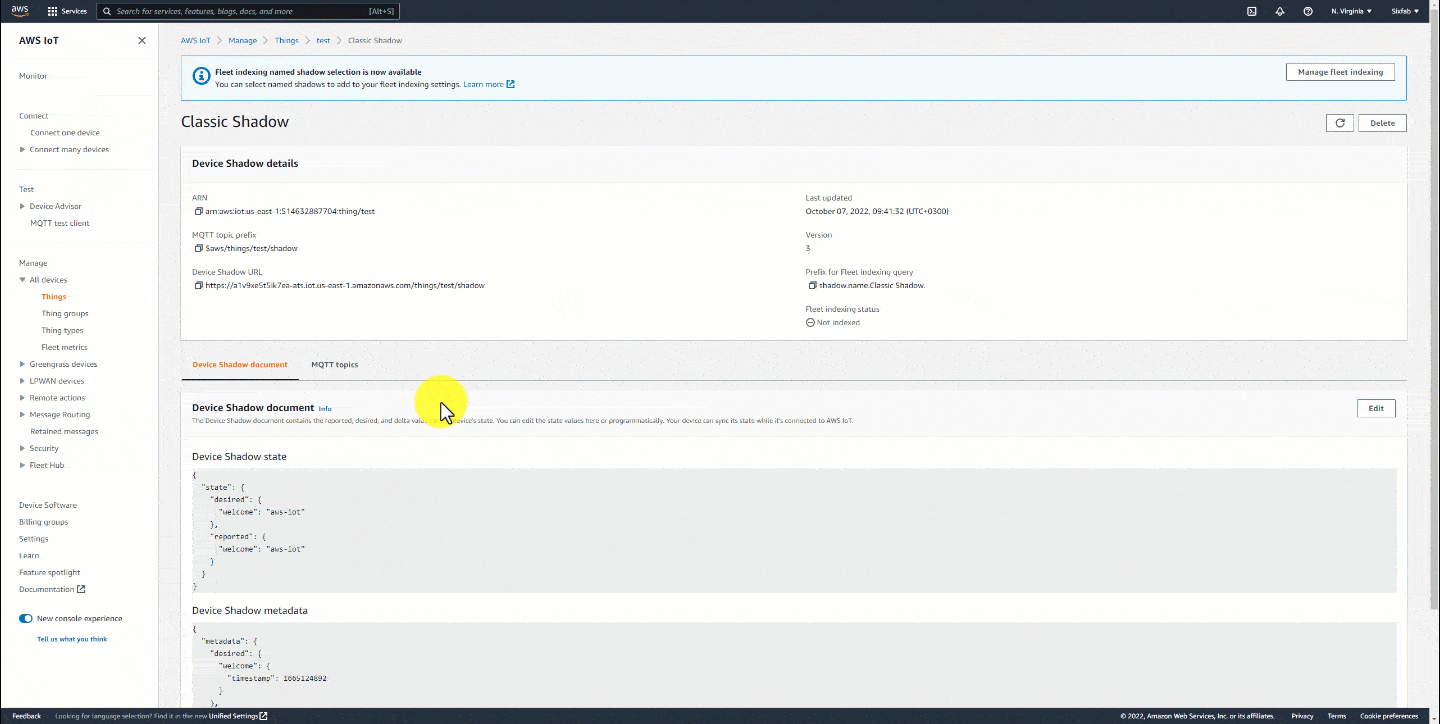This screenshot has width=1440, height=724.
Task: Refresh the Classic Shadow page
Action: (x=1340, y=122)
